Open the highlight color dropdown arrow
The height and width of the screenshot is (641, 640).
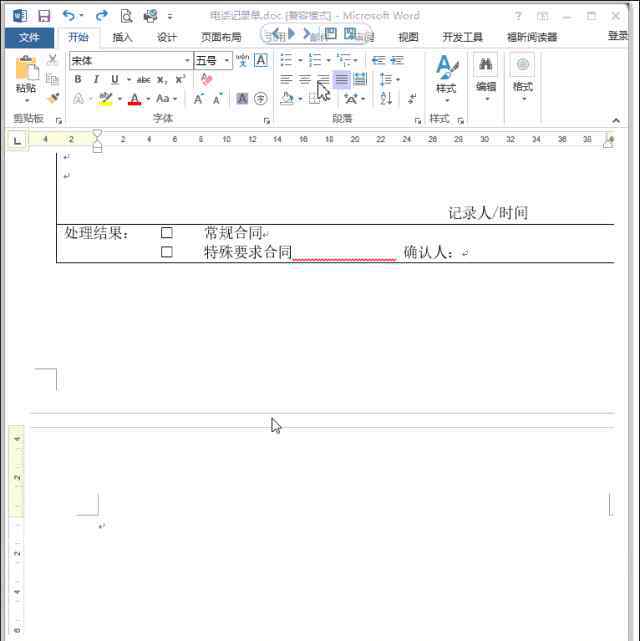120,99
